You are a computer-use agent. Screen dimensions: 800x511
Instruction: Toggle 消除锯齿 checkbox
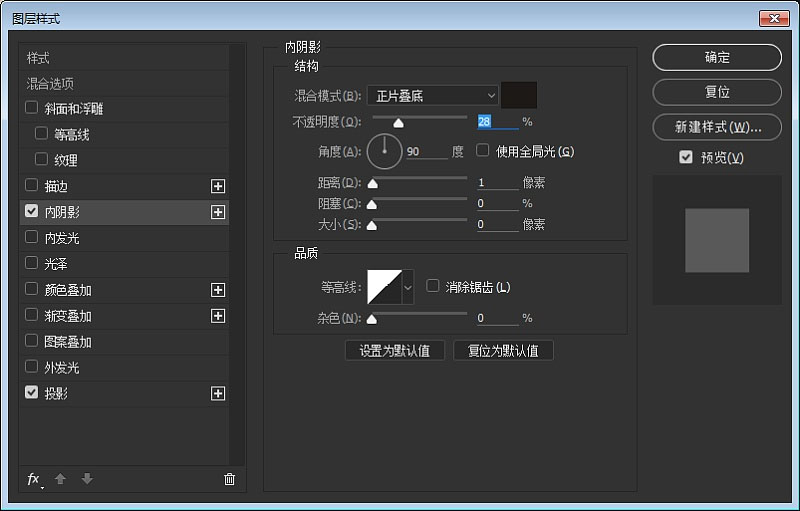[x=433, y=286]
